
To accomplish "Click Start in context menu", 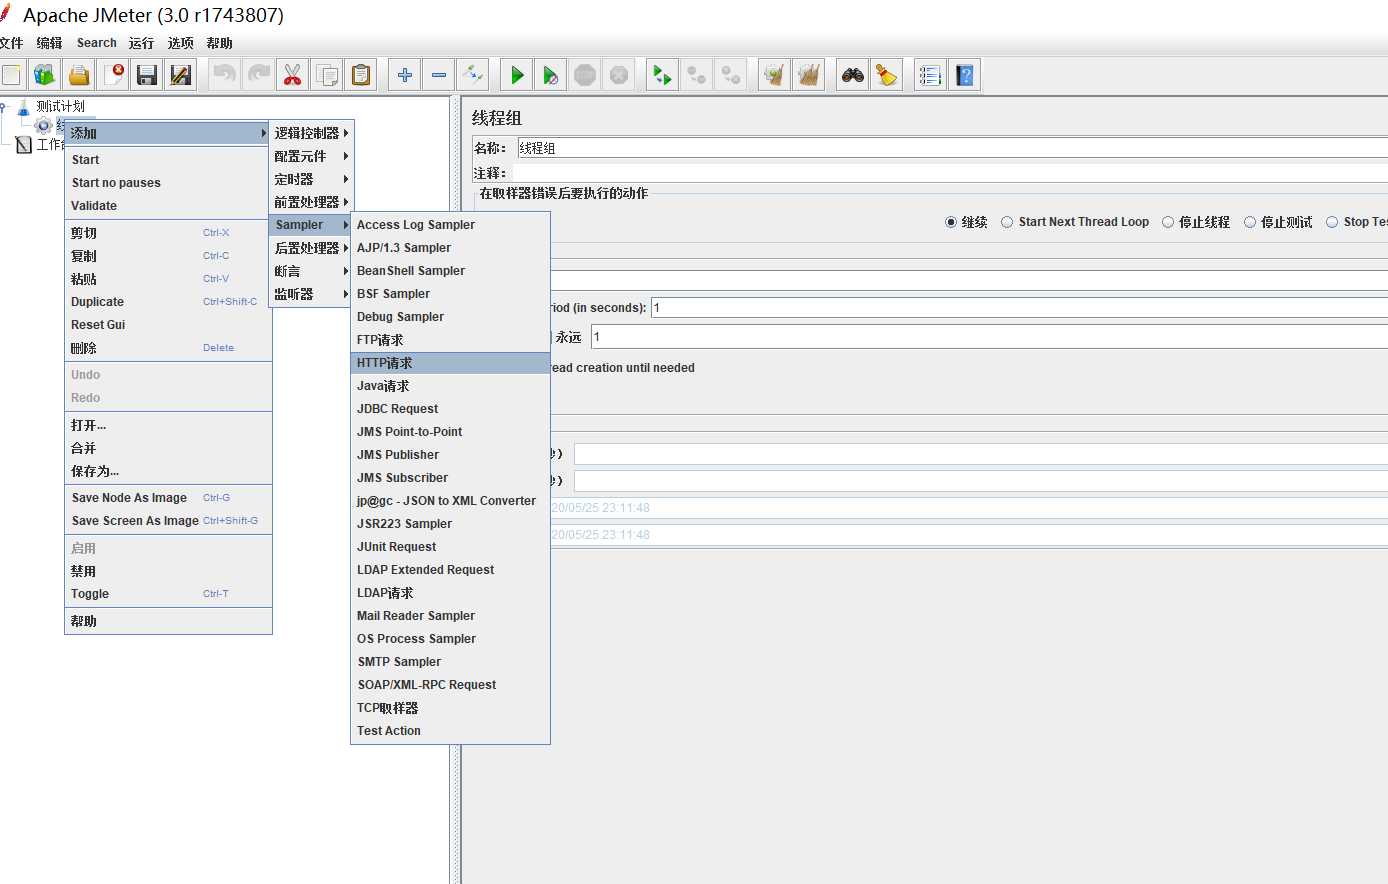I will tap(168, 160).
